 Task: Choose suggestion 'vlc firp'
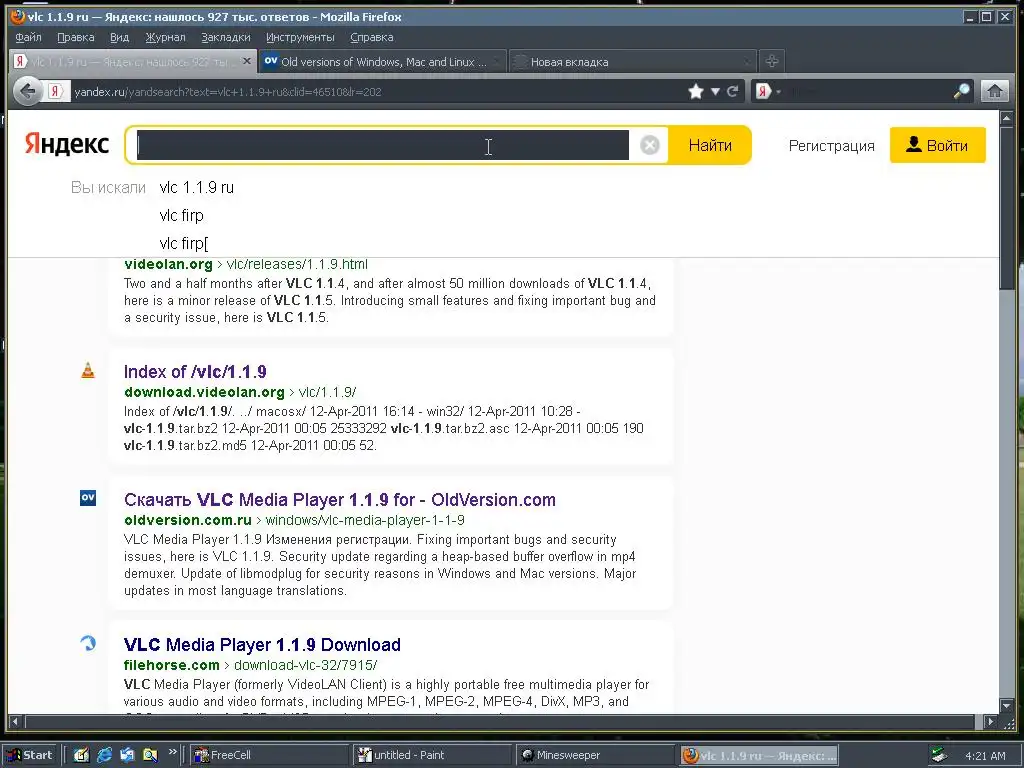coord(182,216)
